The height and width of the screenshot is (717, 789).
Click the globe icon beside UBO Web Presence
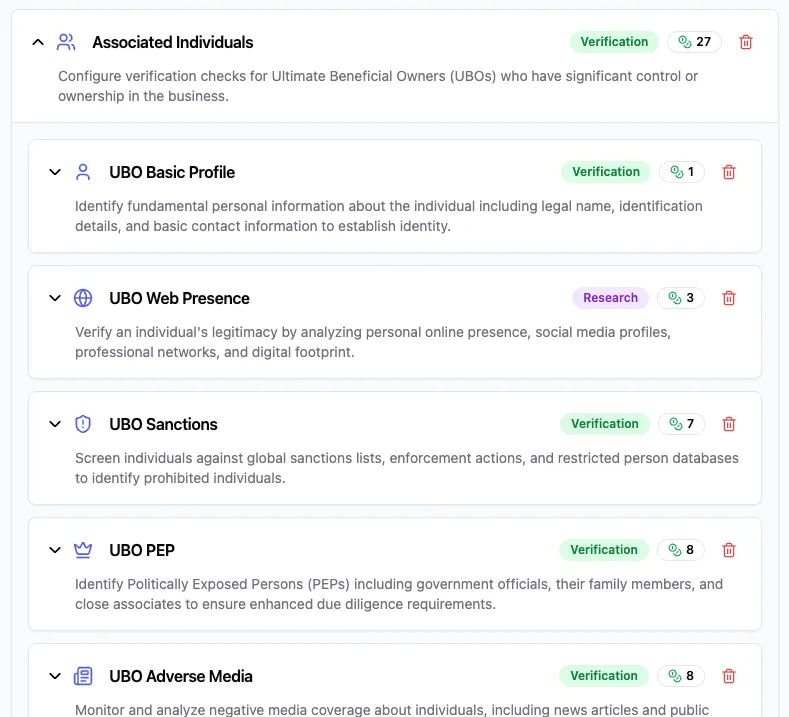tap(83, 298)
